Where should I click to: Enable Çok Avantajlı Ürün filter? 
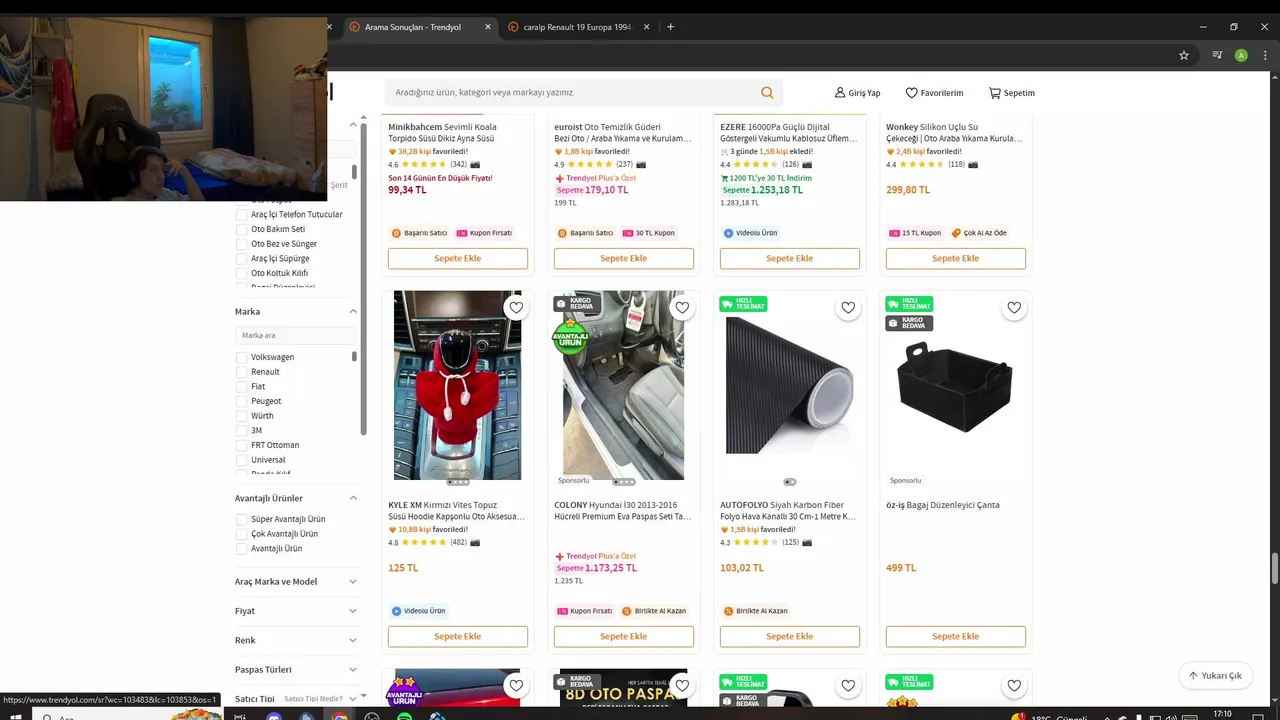(x=241, y=534)
